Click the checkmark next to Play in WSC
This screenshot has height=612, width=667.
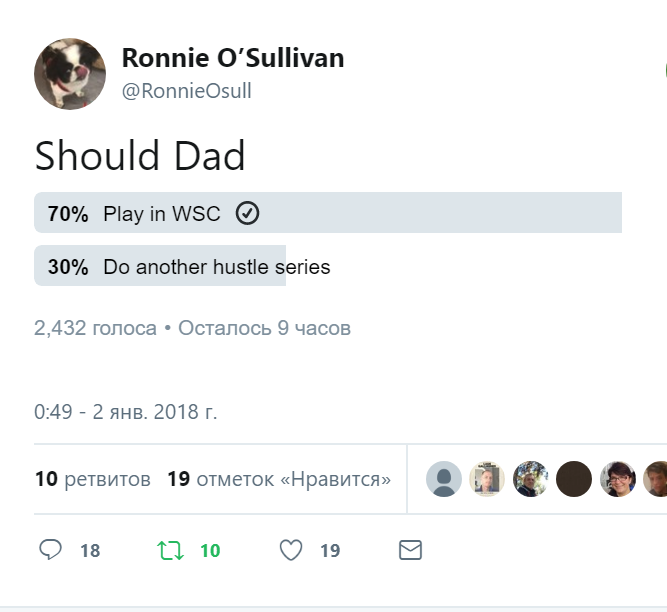[x=247, y=213]
